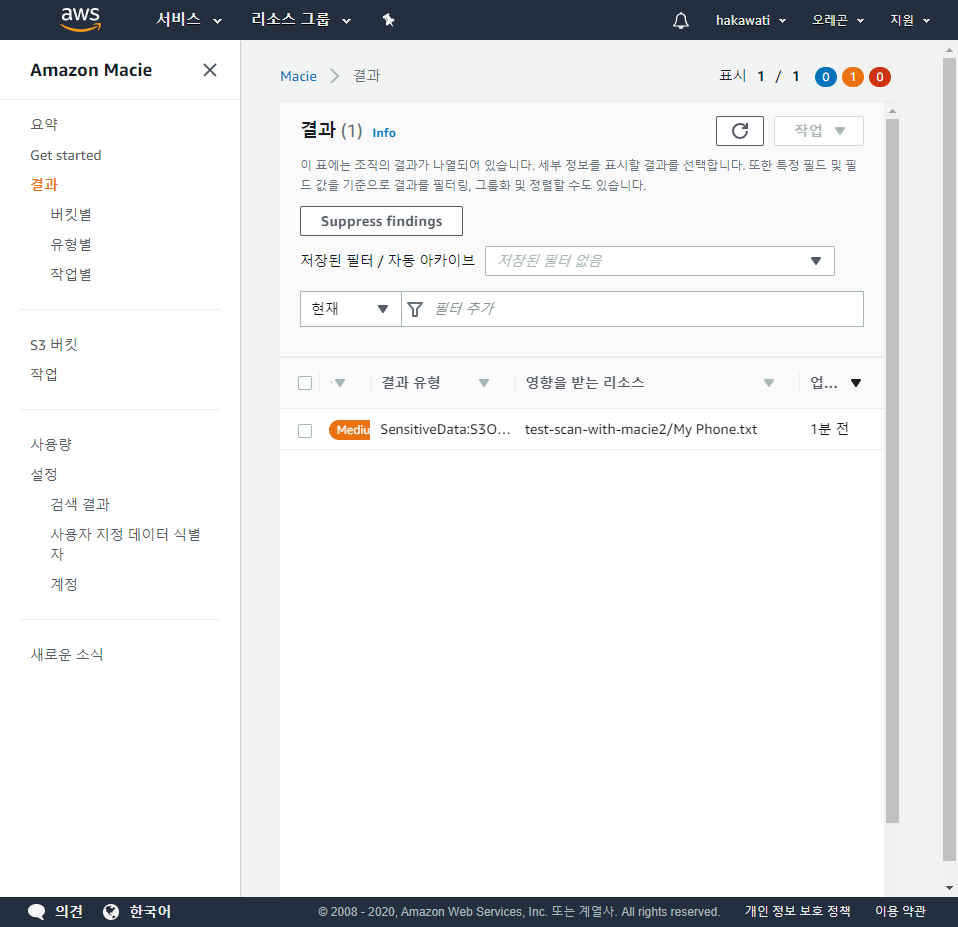This screenshot has height=927, width=958.
Task: Open the SensitiveData:S3O finding
Action: 445,430
